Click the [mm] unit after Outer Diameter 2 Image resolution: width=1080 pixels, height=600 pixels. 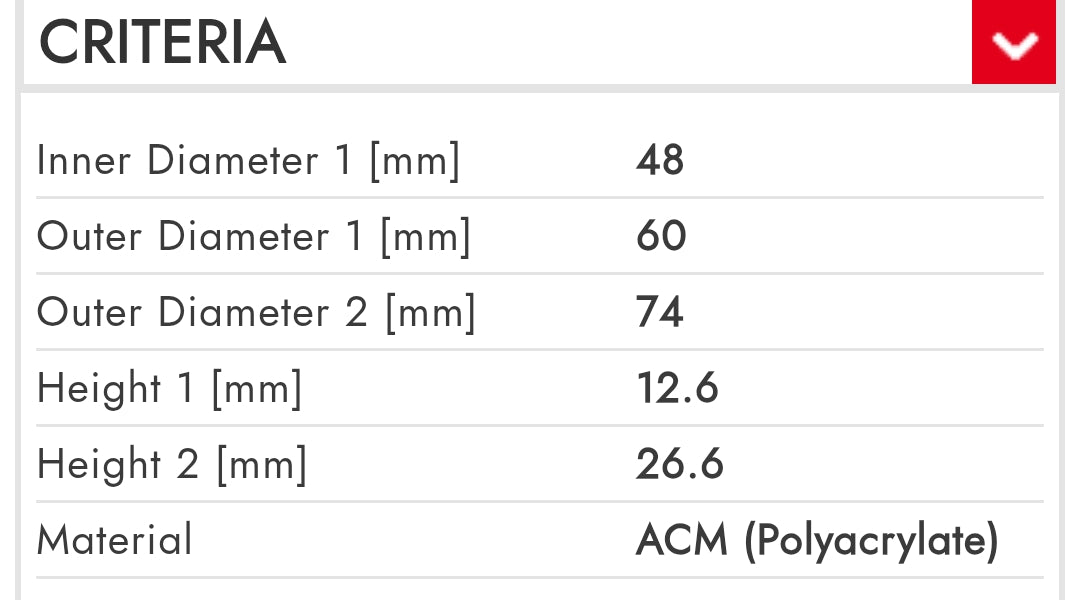(x=431, y=313)
